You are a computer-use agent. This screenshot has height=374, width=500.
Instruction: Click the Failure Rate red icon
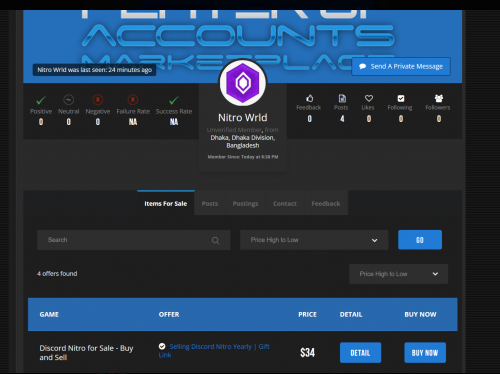tap(133, 100)
